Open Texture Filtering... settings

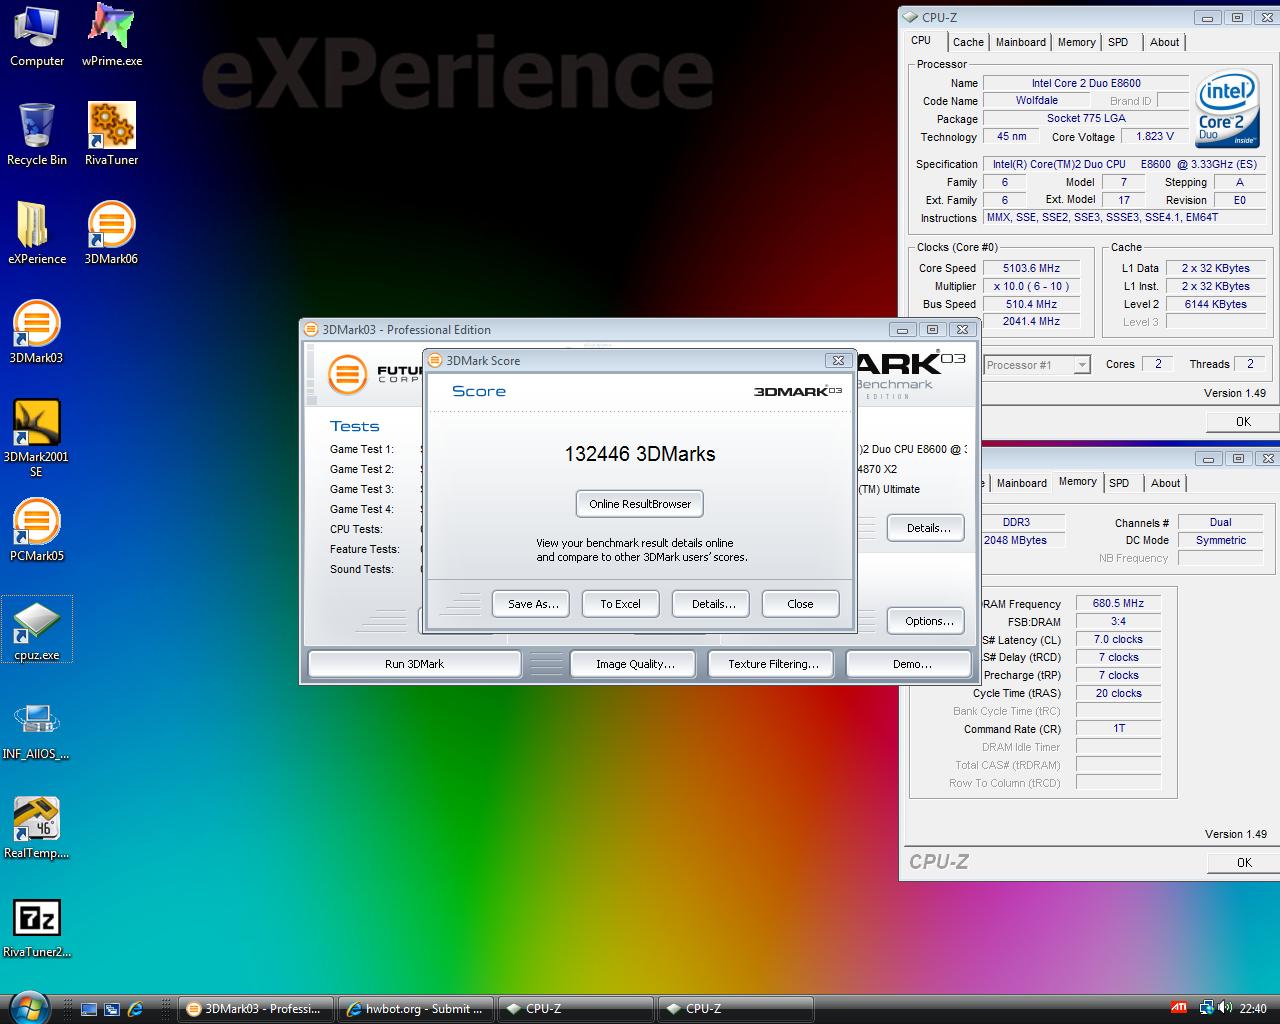point(773,664)
